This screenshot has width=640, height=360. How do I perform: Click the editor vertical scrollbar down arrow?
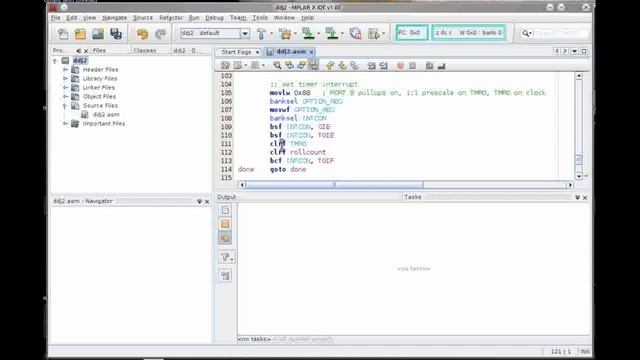pos(579,176)
